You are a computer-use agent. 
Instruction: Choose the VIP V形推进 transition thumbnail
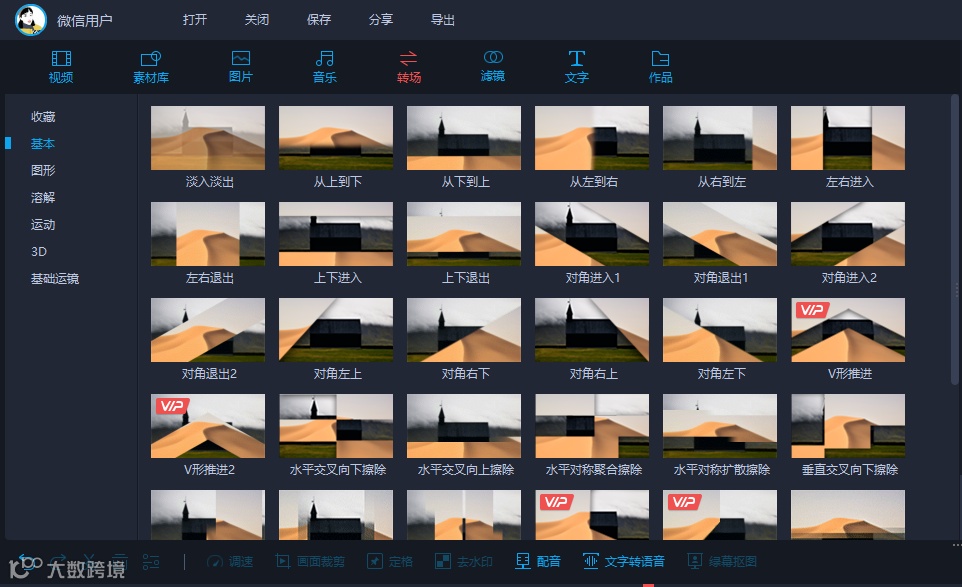tap(848, 330)
